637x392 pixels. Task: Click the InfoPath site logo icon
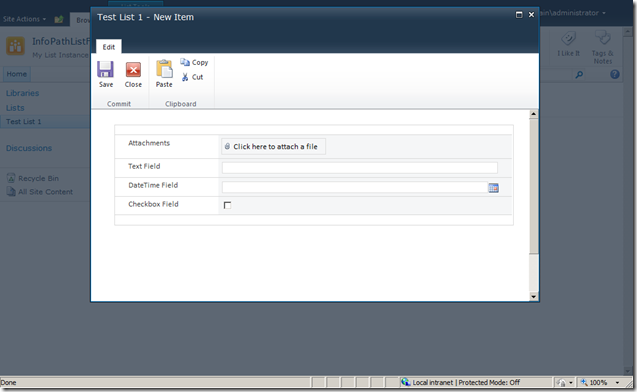coord(15,46)
